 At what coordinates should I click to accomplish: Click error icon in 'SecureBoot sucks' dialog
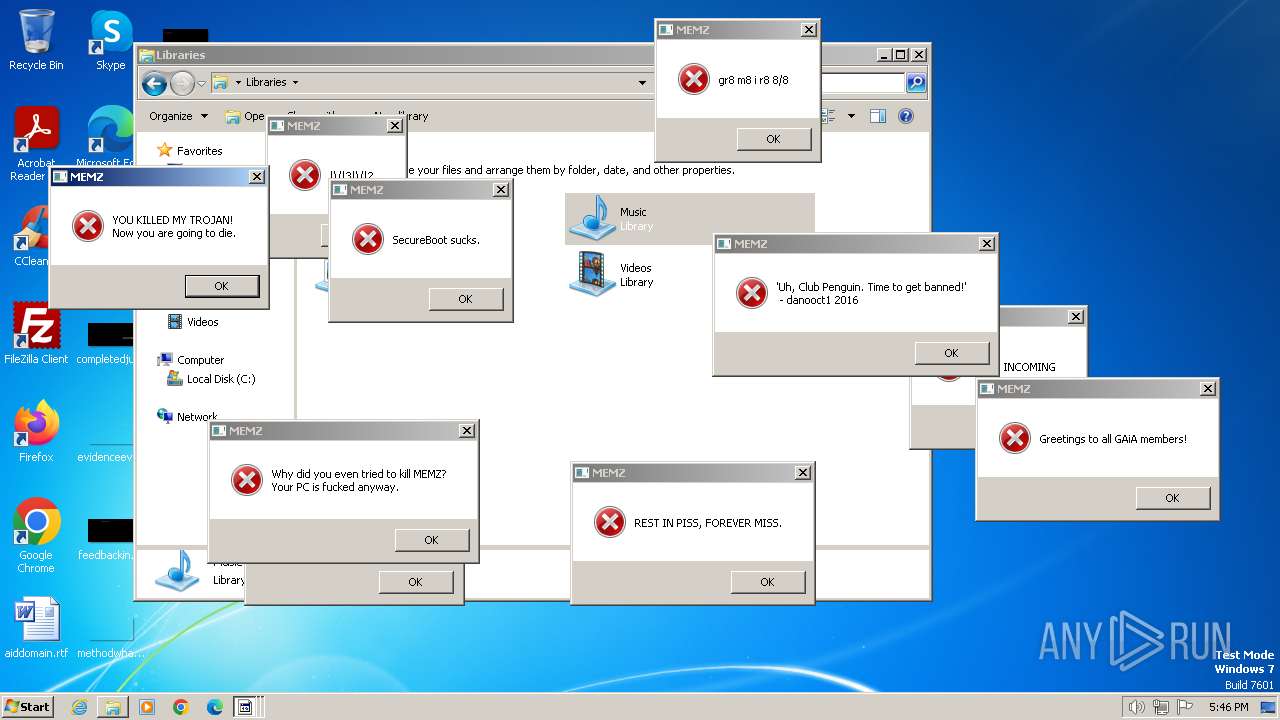pos(368,239)
